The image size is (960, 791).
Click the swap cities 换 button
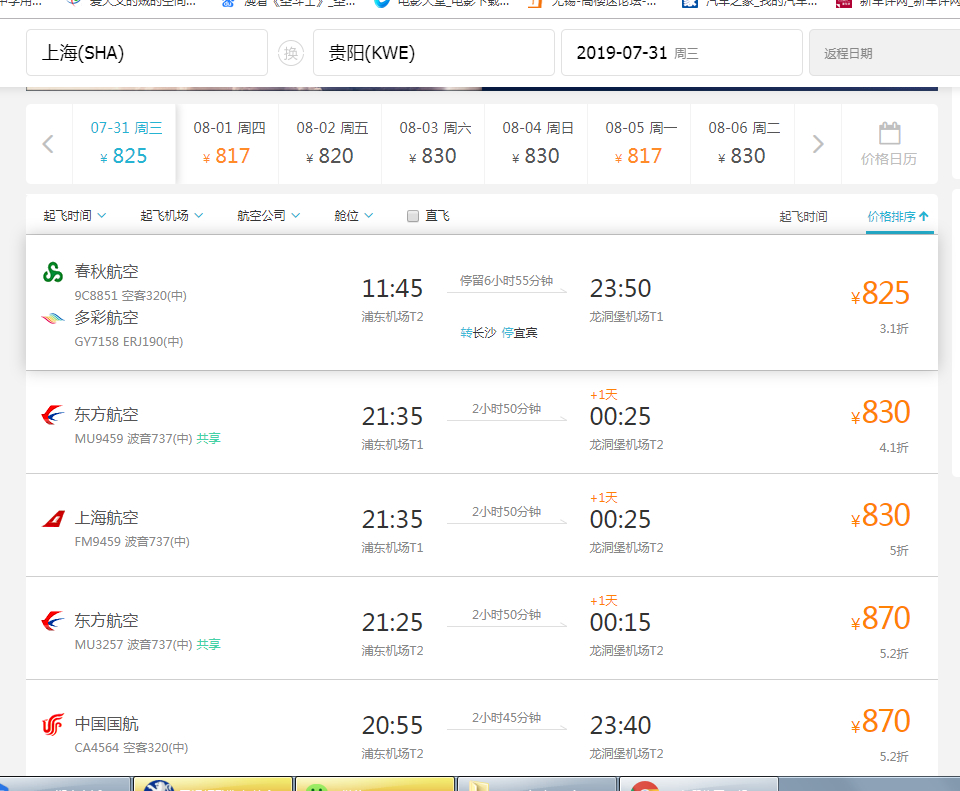click(x=291, y=53)
